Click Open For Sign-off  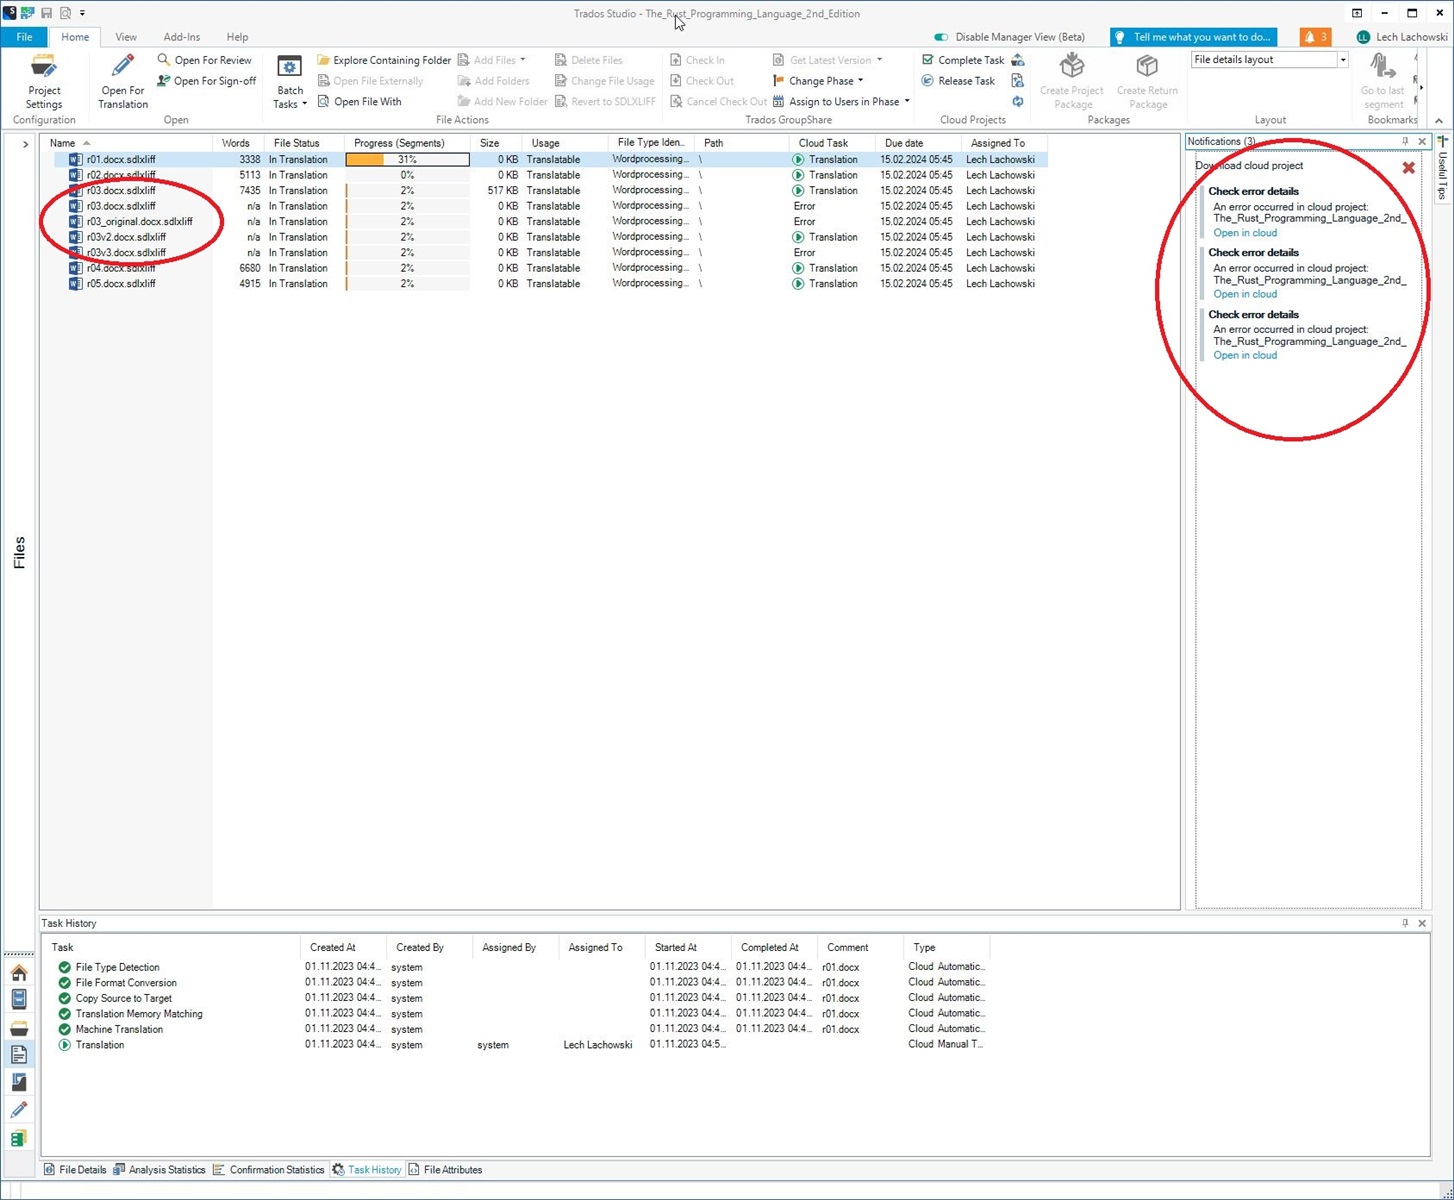[206, 81]
